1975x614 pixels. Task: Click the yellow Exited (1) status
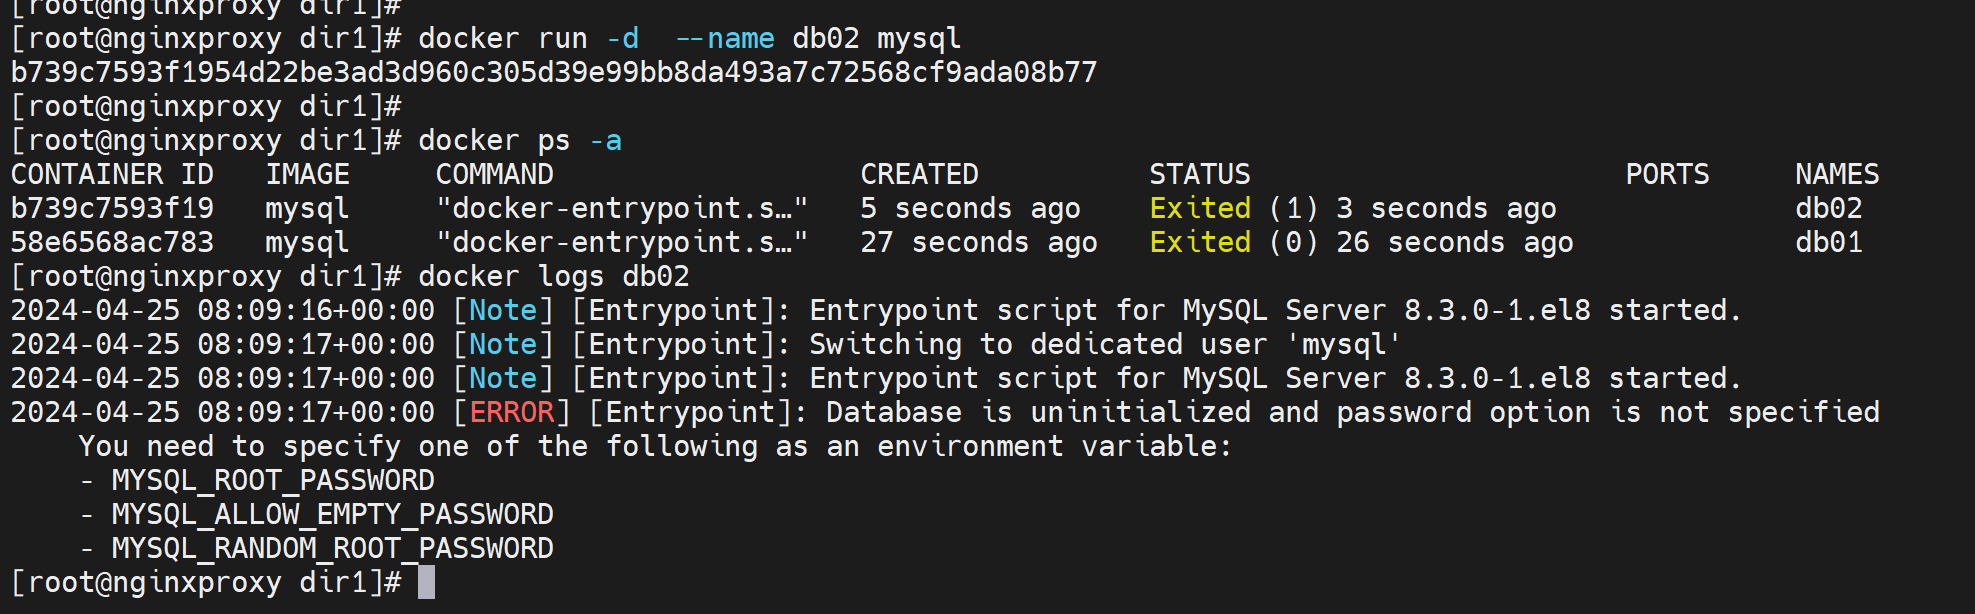coord(1200,208)
